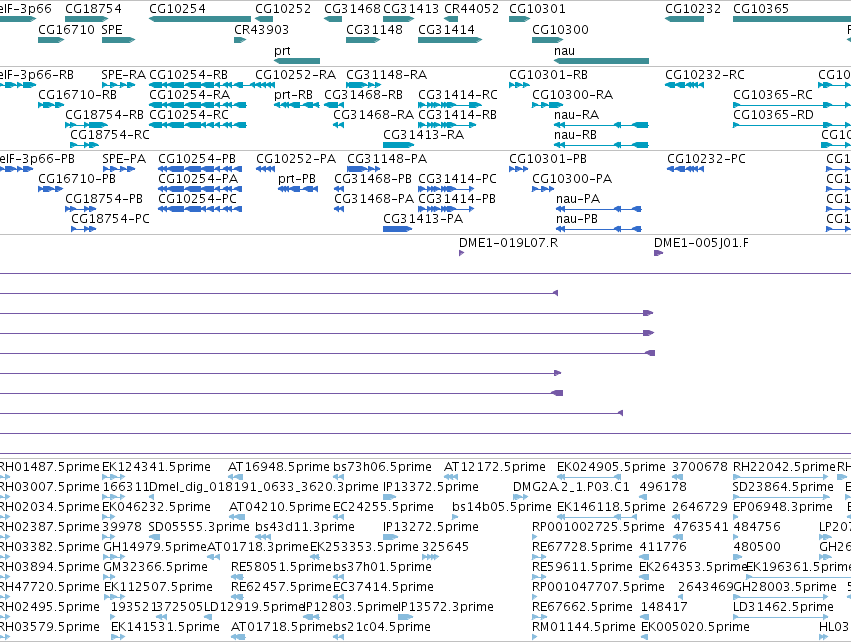Click the CG16710 gene label
851x642 pixels.
tap(66, 29)
